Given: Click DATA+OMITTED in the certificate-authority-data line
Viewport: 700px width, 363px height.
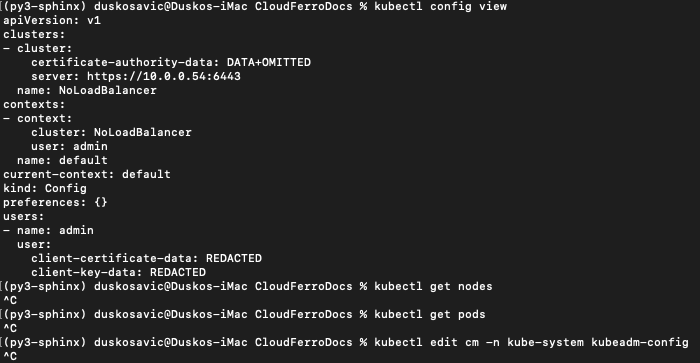Looking at the screenshot, I should click(269, 63).
